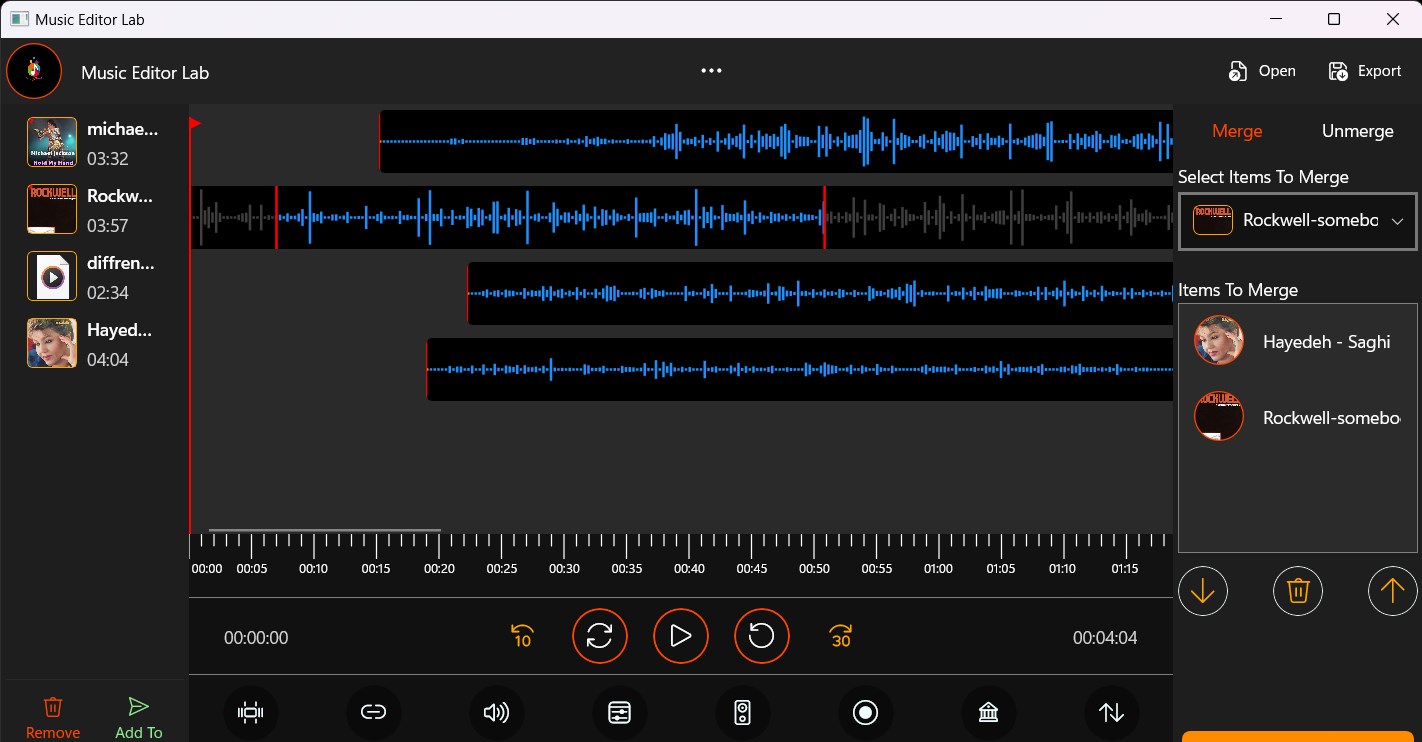
Task: Open the volume adjustment tool
Action: 497,712
